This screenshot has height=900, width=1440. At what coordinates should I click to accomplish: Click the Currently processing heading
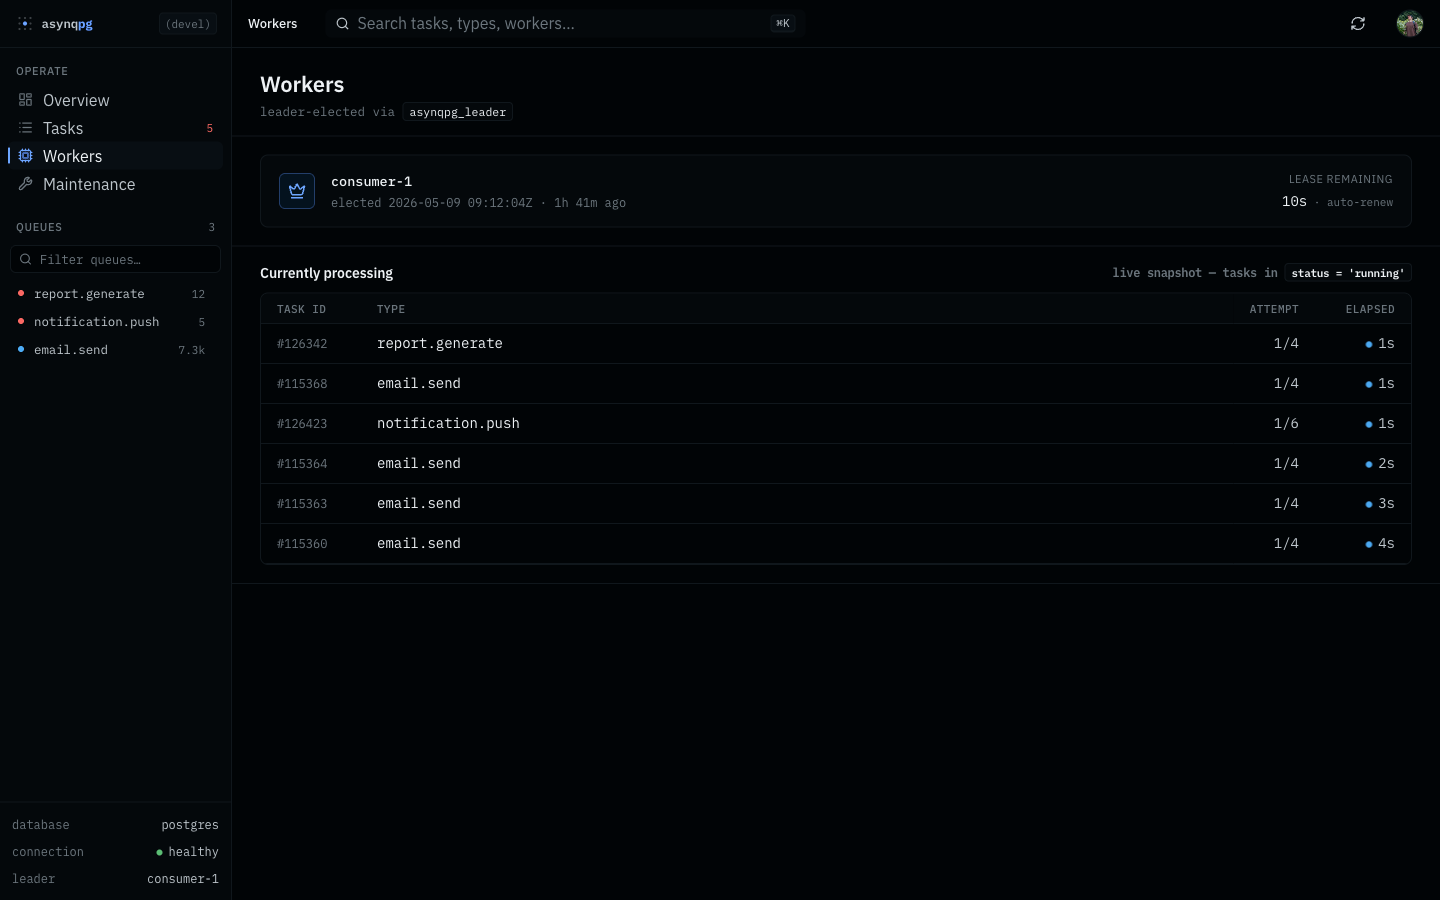tap(326, 273)
